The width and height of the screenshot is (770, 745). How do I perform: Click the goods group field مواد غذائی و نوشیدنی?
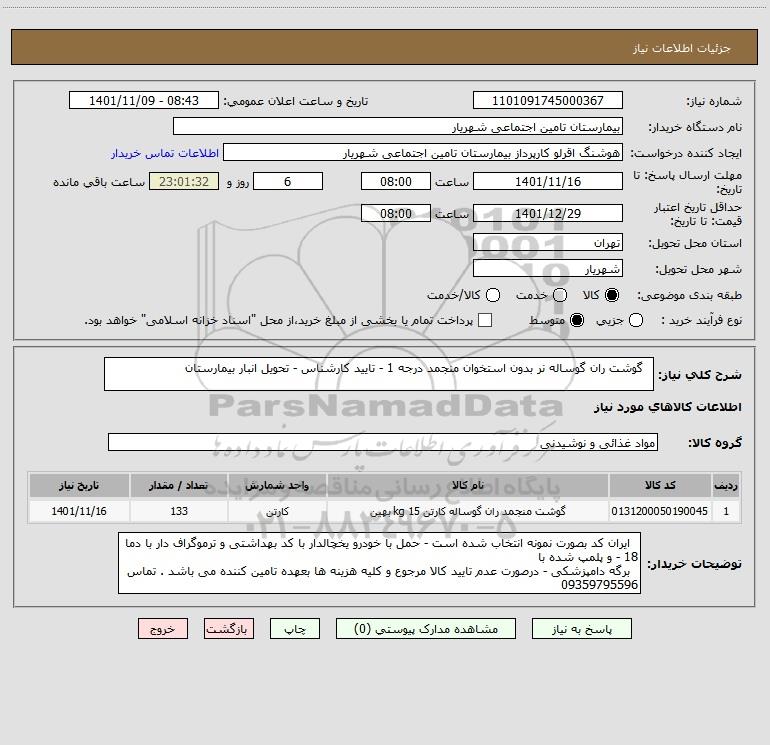383,442
